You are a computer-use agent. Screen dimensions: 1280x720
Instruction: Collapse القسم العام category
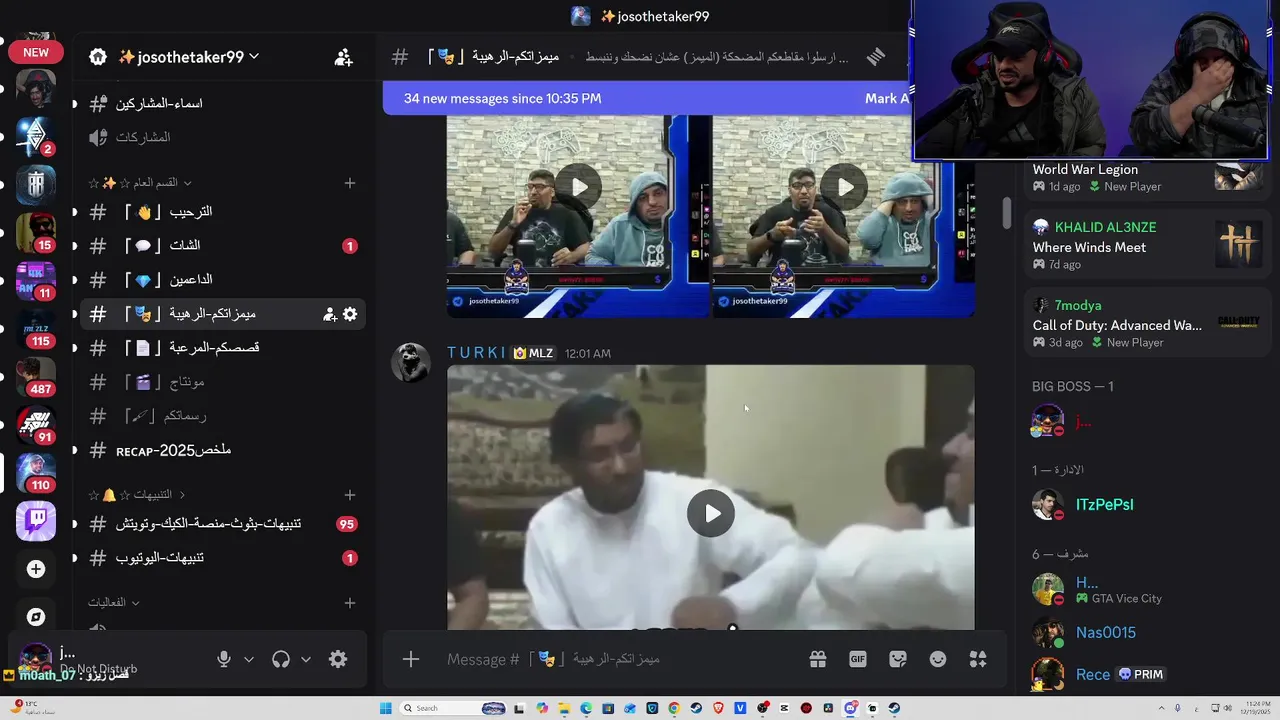[140, 183]
